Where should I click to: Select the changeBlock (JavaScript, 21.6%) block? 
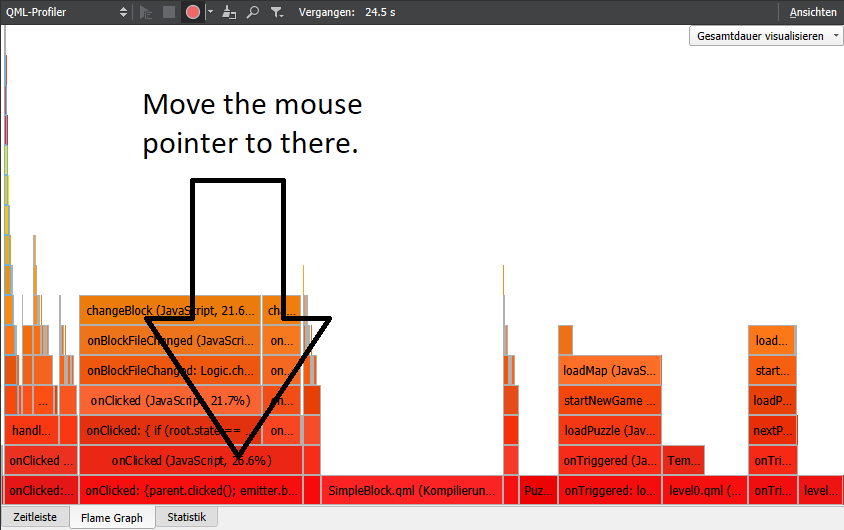[170, 310]
